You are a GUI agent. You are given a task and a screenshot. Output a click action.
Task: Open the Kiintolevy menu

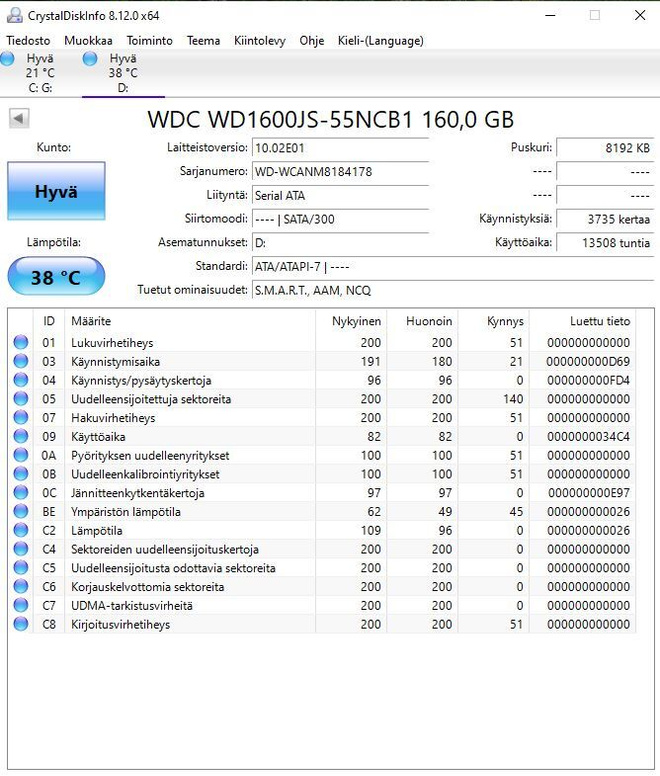[x=260, y=41]
